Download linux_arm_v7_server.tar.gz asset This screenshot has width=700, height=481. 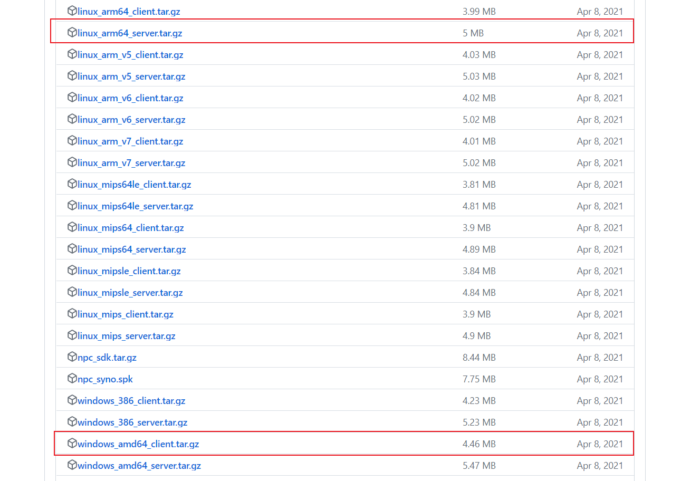(131, 163)
